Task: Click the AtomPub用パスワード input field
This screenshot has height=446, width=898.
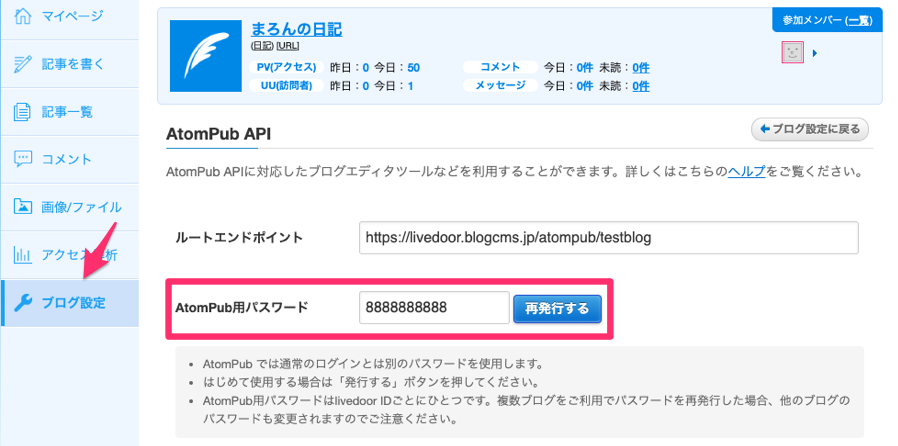Action: coord(434,307)
